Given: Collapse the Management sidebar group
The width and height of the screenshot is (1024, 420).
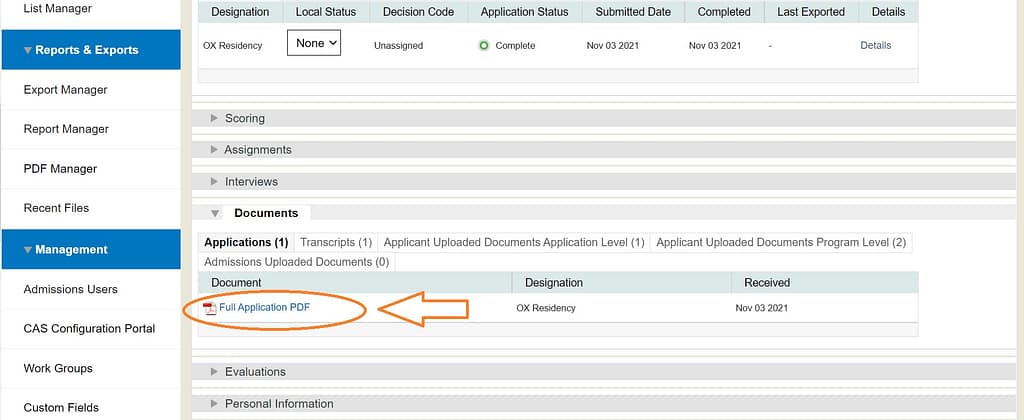Looking at the screenshot, I should point(90,250).
